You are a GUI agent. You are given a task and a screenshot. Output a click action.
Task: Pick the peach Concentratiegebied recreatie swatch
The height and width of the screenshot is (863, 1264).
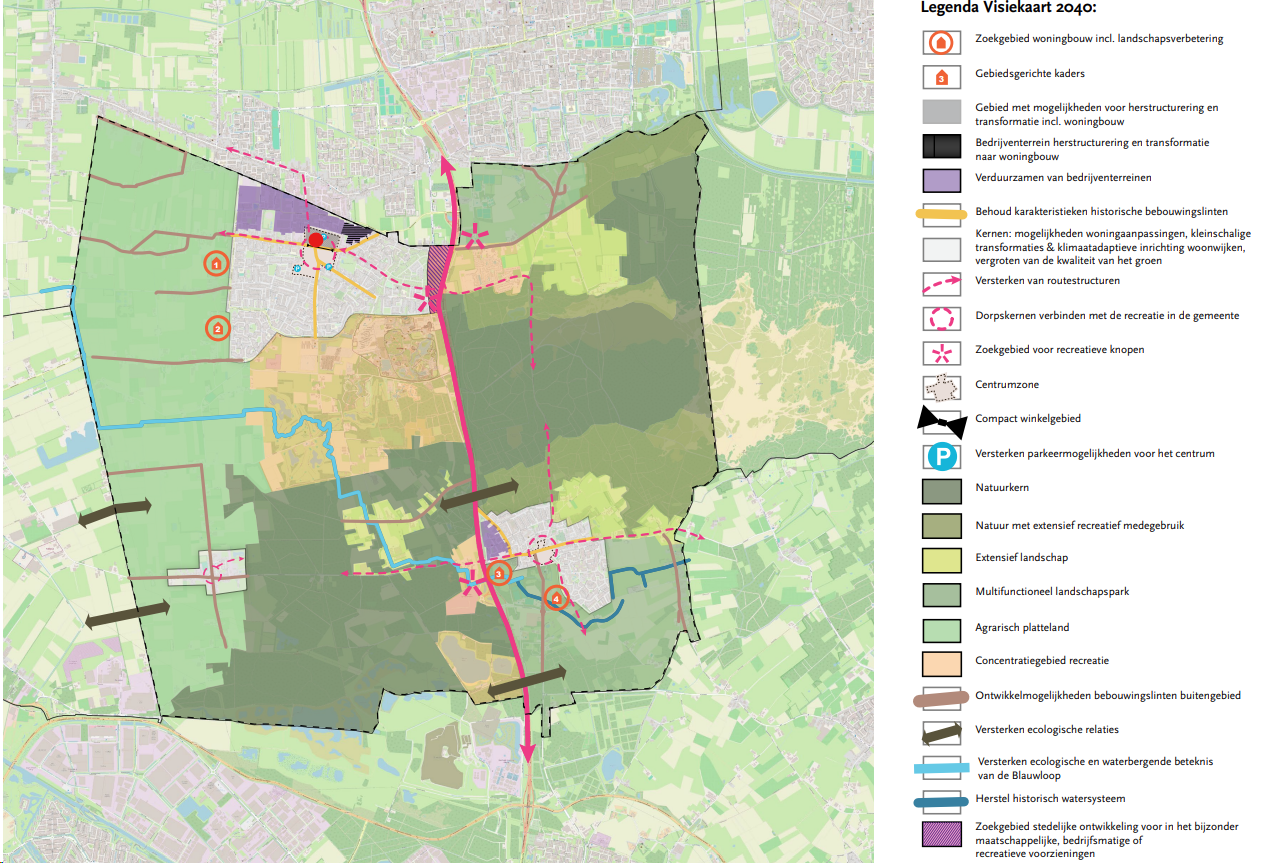942,662
